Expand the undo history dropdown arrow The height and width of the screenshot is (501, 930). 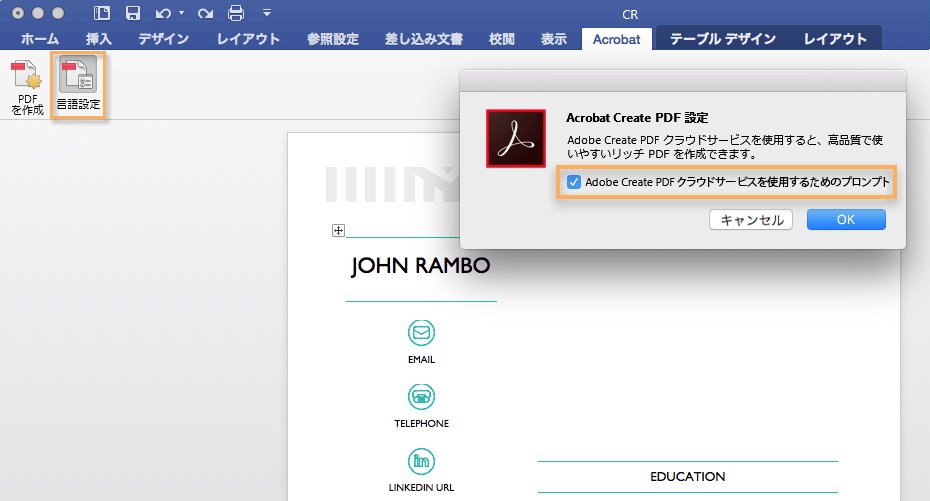[x=181, y=13]
